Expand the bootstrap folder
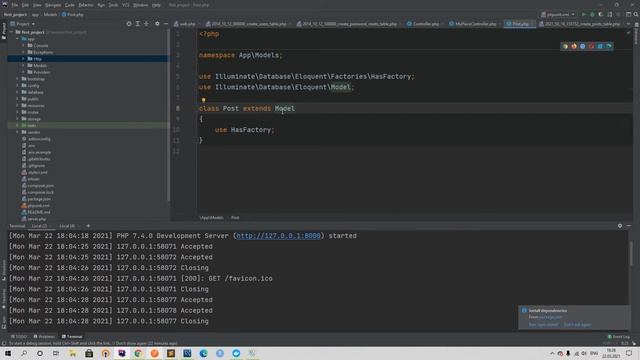 (18, 79)
